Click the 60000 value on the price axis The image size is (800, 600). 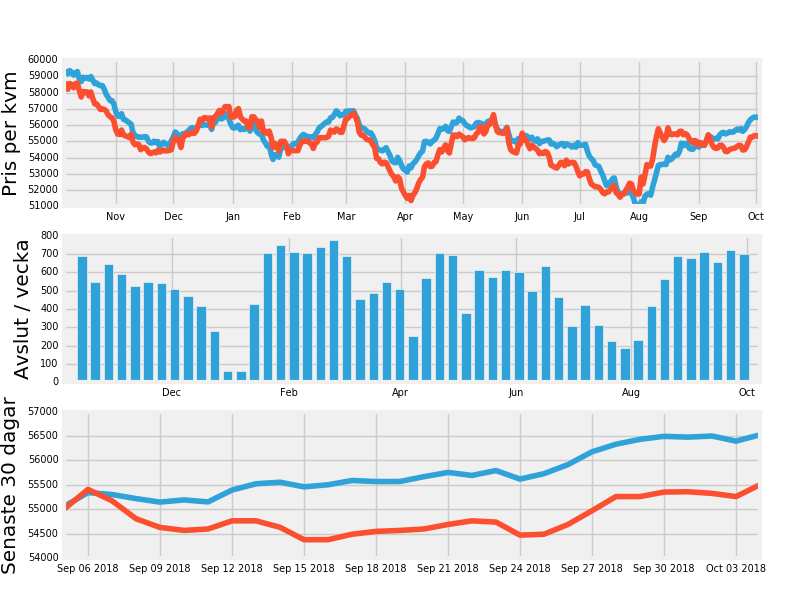click(x=43, y=60)
